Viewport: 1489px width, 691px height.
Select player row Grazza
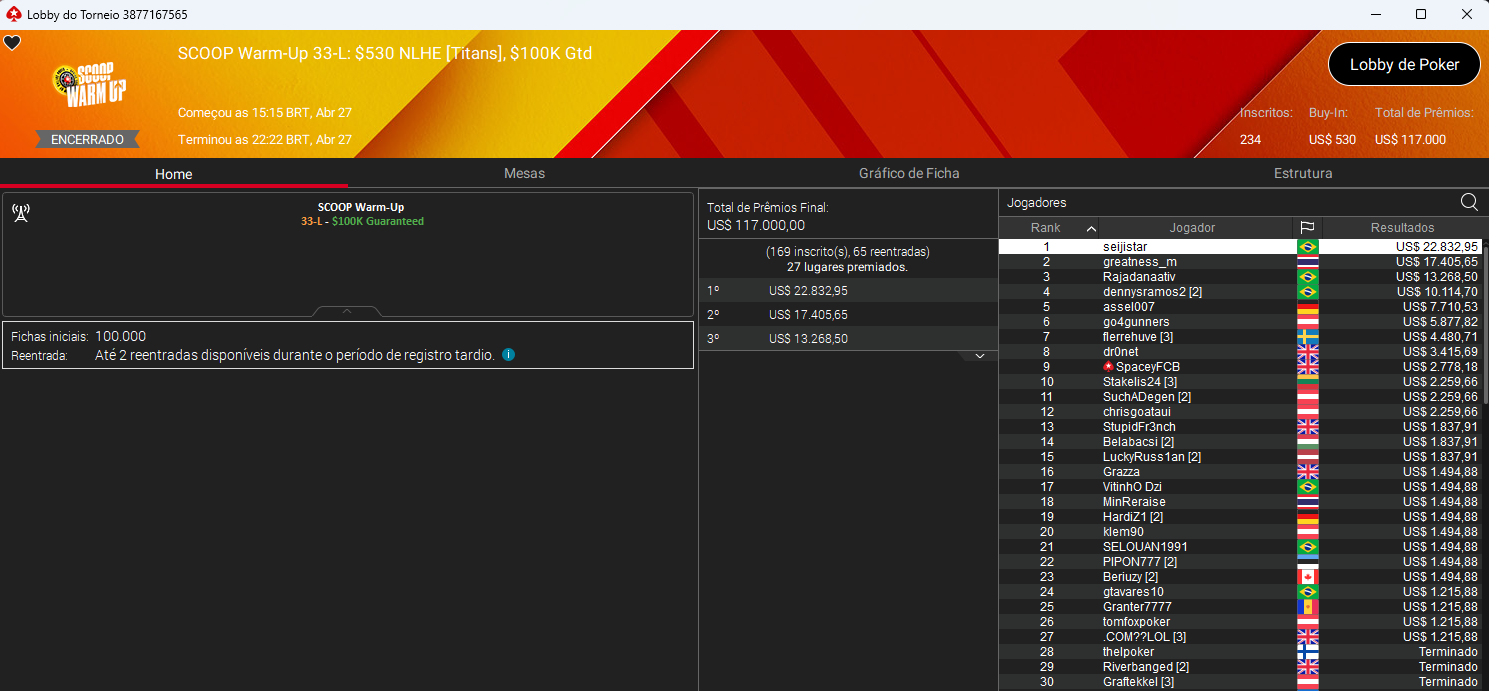click(x=1240, y=472)
